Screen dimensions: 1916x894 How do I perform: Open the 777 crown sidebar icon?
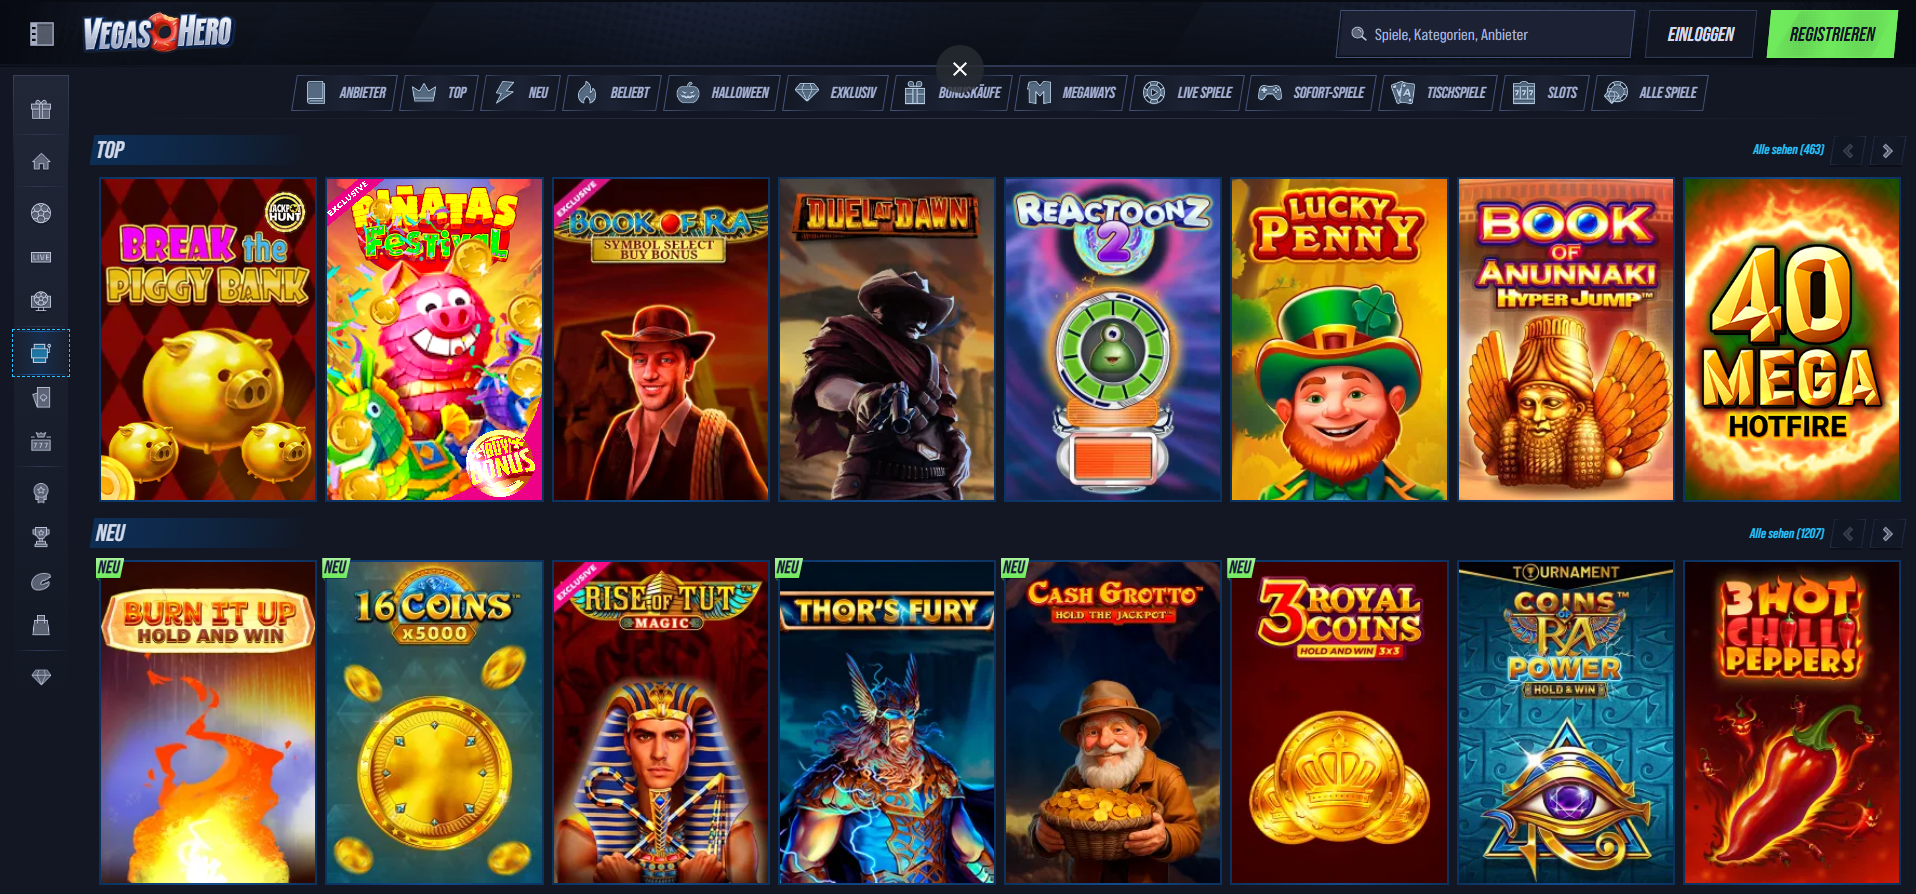coord(41,442)
